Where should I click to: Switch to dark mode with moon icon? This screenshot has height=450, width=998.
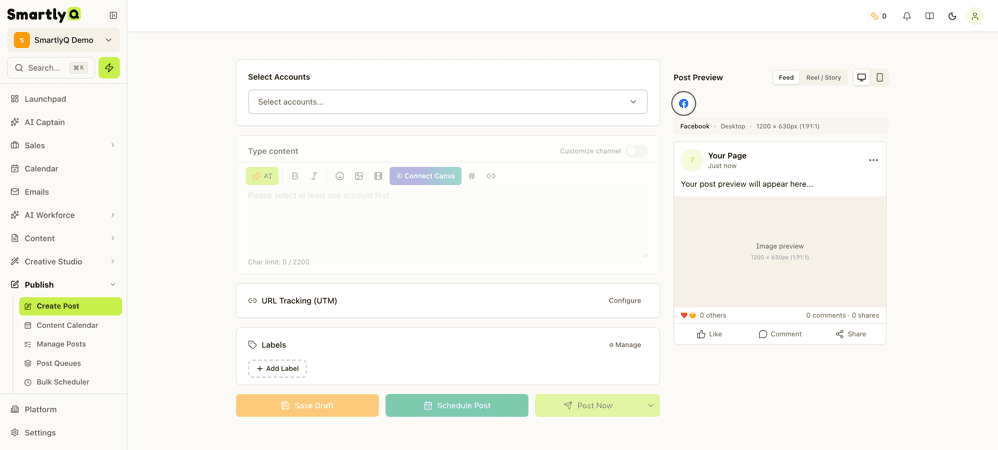click(952, 17)
